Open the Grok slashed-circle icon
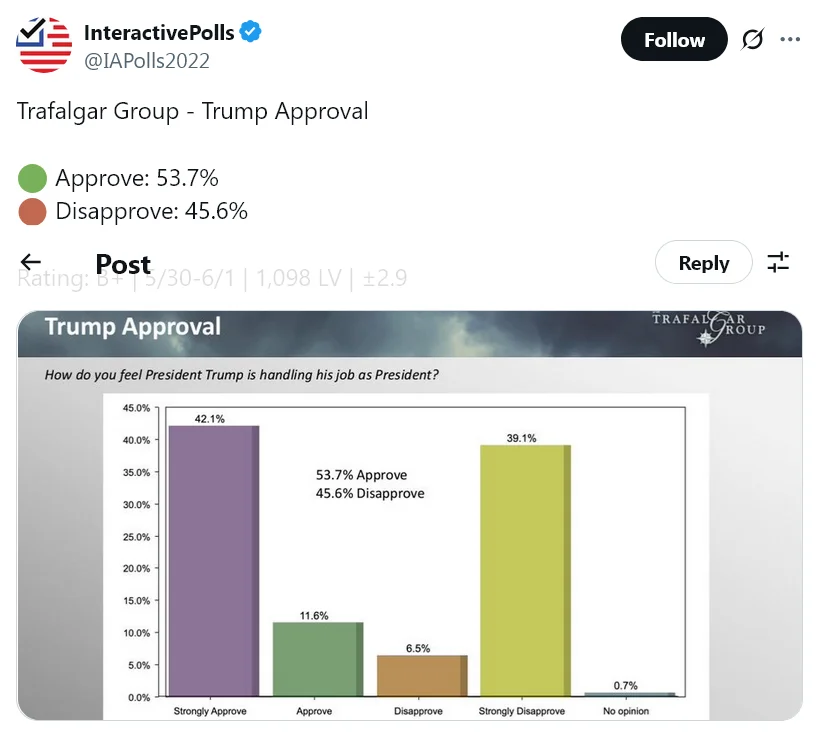The height and width of the screenshot is (736, 824). pos(752,40)
